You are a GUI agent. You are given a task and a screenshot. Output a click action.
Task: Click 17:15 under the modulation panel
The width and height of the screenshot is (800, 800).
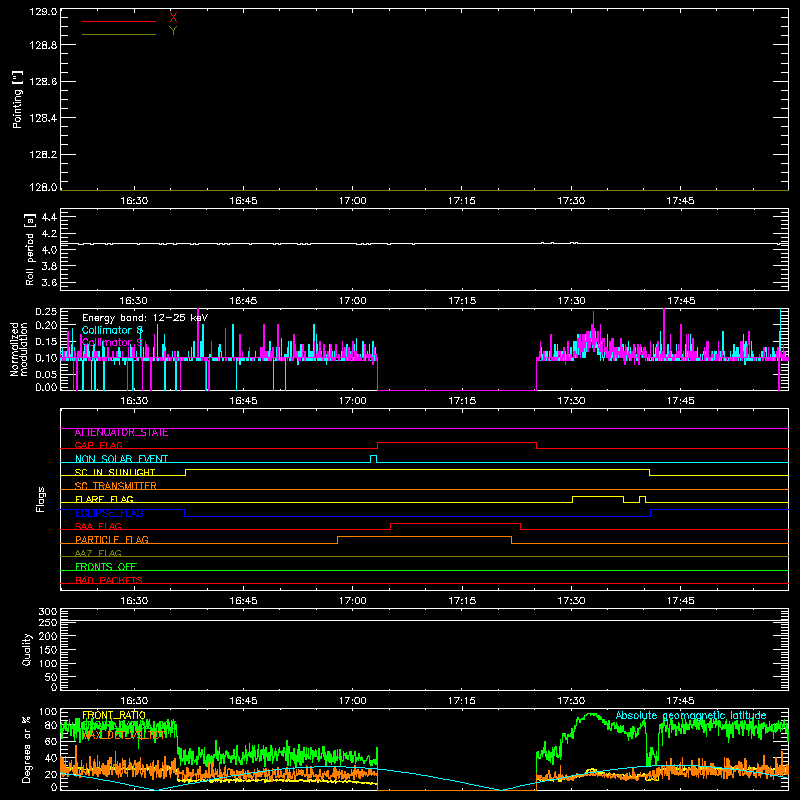click(462, 401)
